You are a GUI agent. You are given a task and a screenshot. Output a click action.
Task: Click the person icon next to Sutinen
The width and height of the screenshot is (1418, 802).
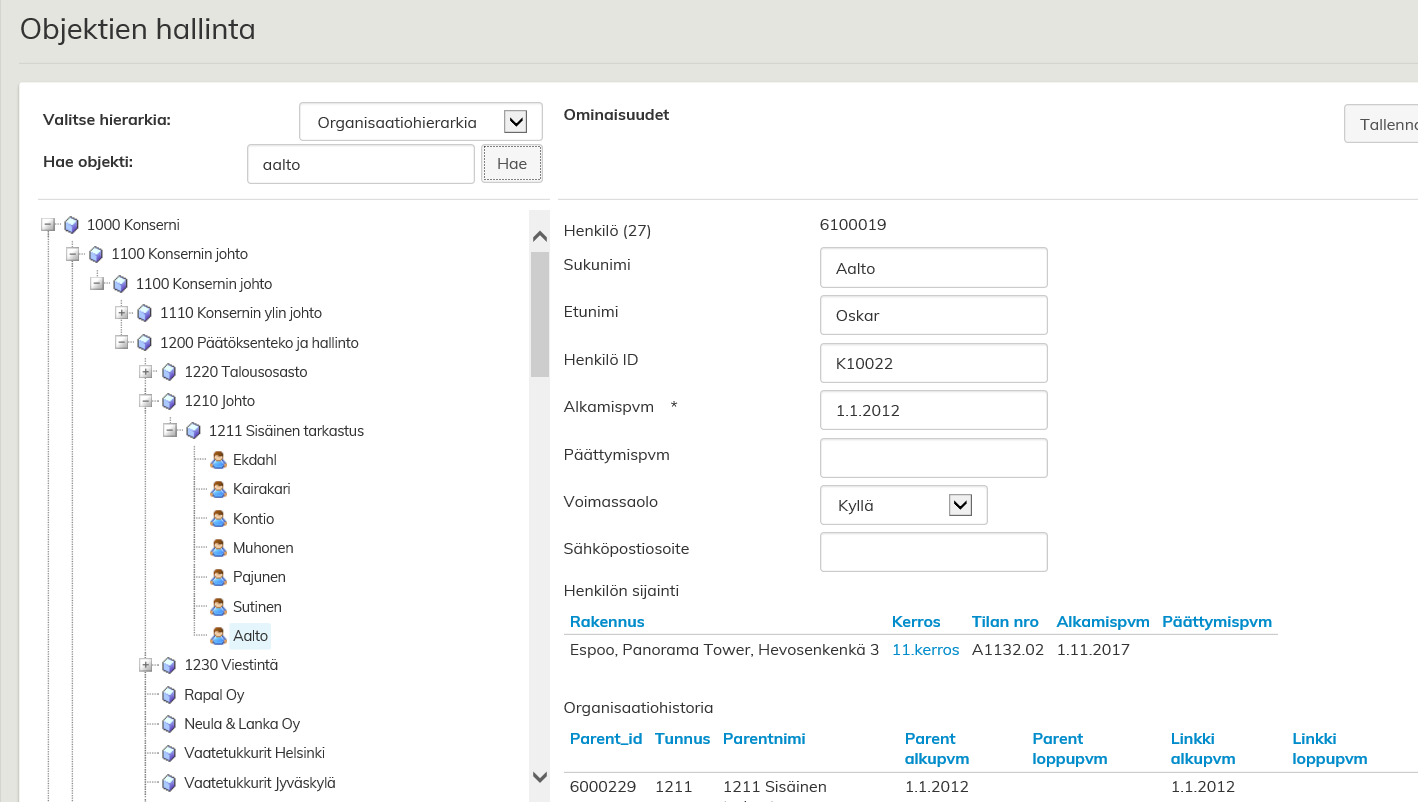tap(218, 607)
